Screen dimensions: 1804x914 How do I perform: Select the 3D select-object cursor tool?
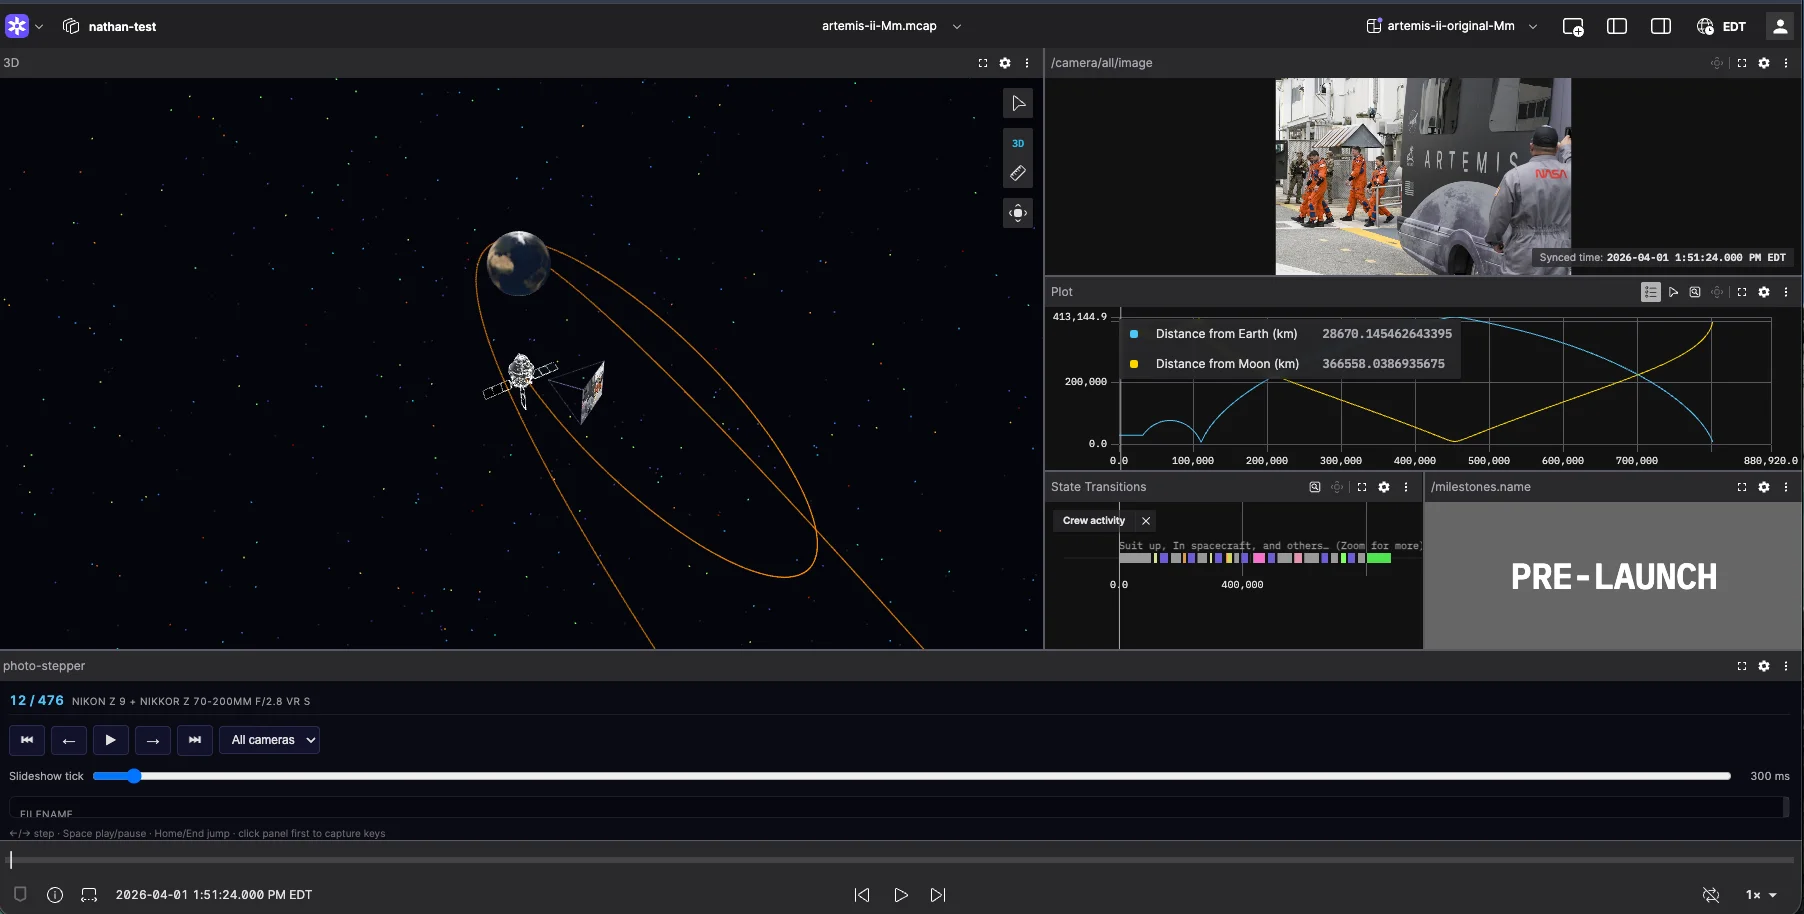pyautogui.click(x=1018, y=103)
